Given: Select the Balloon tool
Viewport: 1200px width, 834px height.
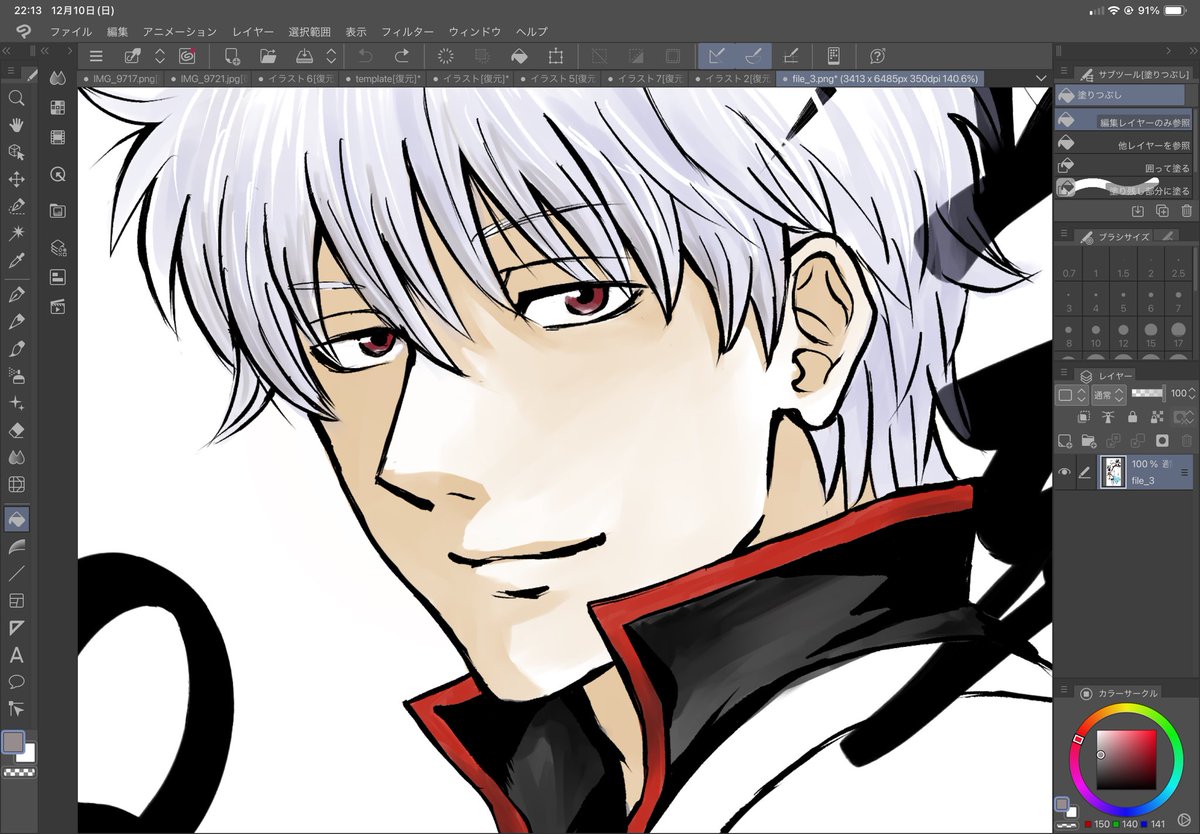Looking at the screenshot, I should [x=16, y=682].
